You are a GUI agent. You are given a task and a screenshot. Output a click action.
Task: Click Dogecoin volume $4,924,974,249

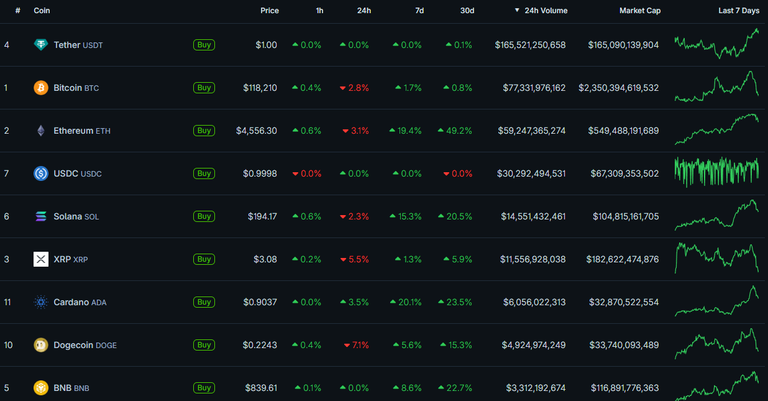(533, 345)
